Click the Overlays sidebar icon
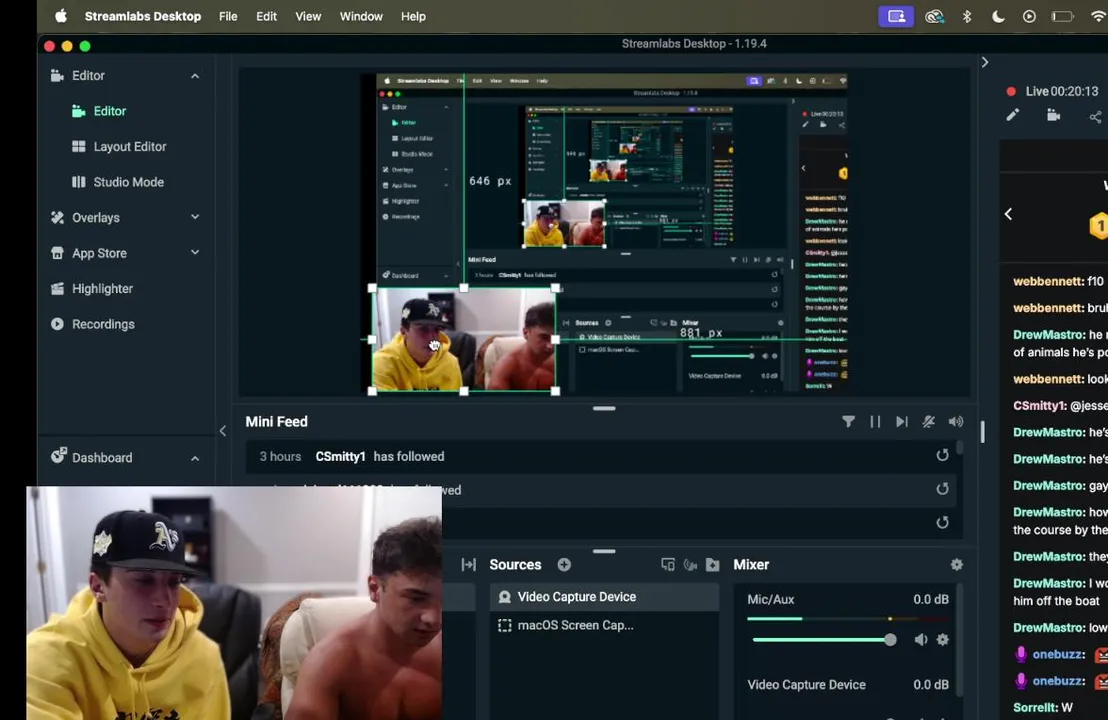 [57, 218]
